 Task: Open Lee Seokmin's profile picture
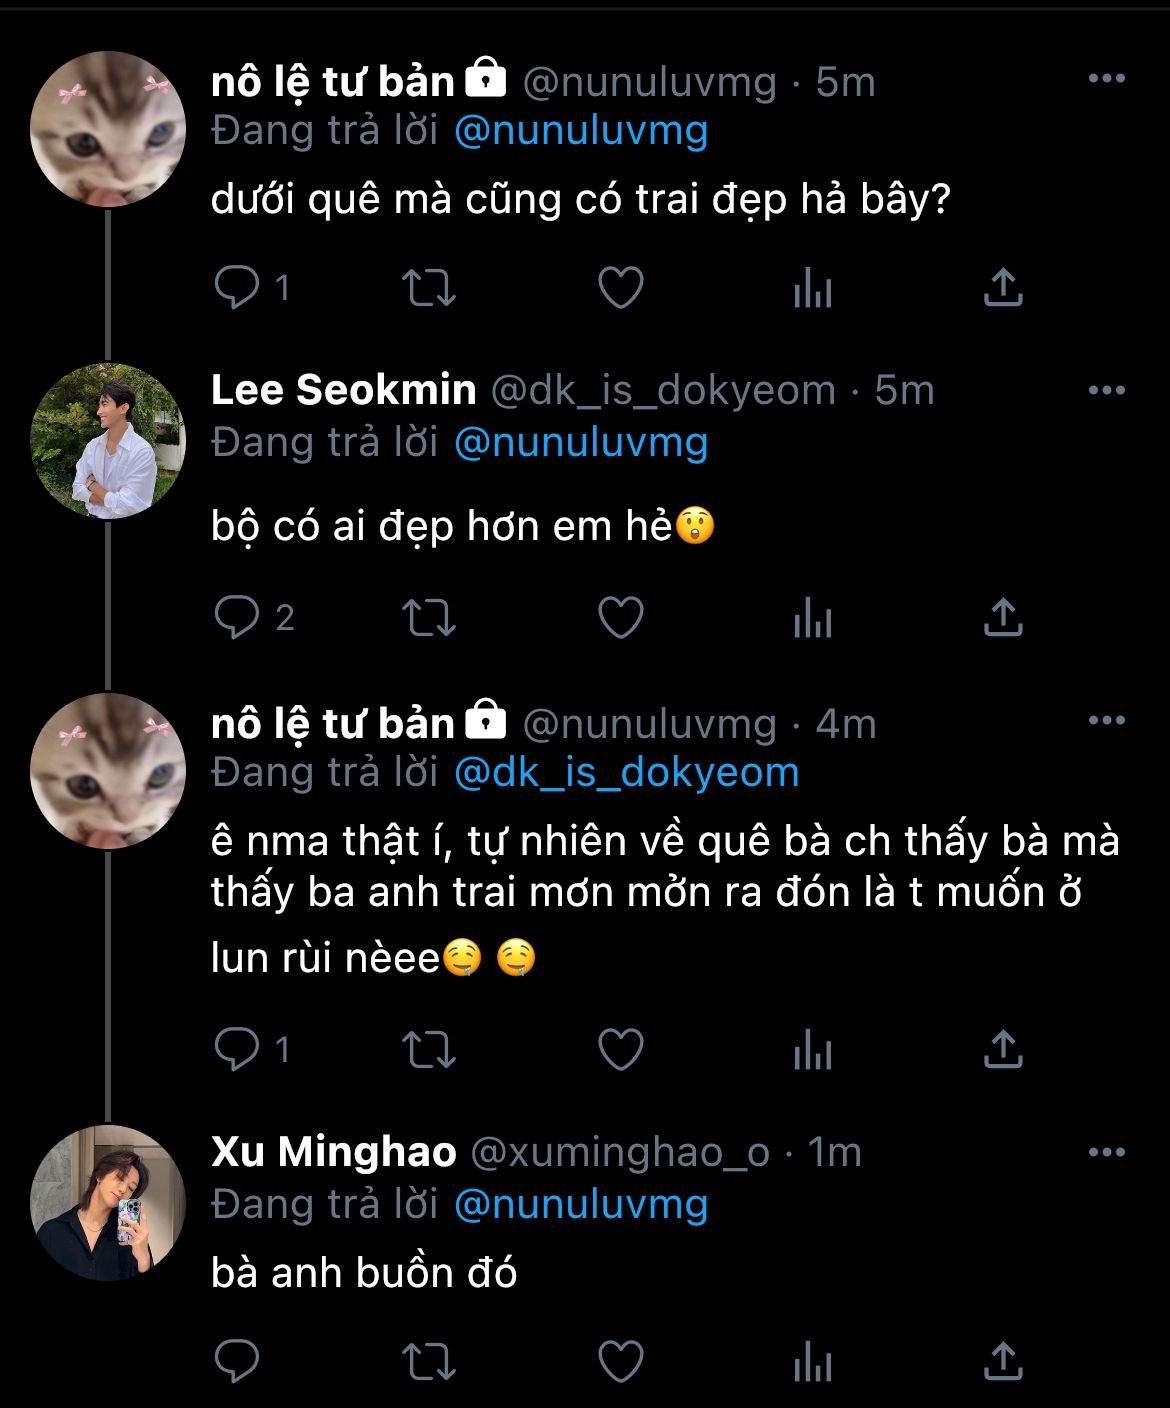click(108, 441)
